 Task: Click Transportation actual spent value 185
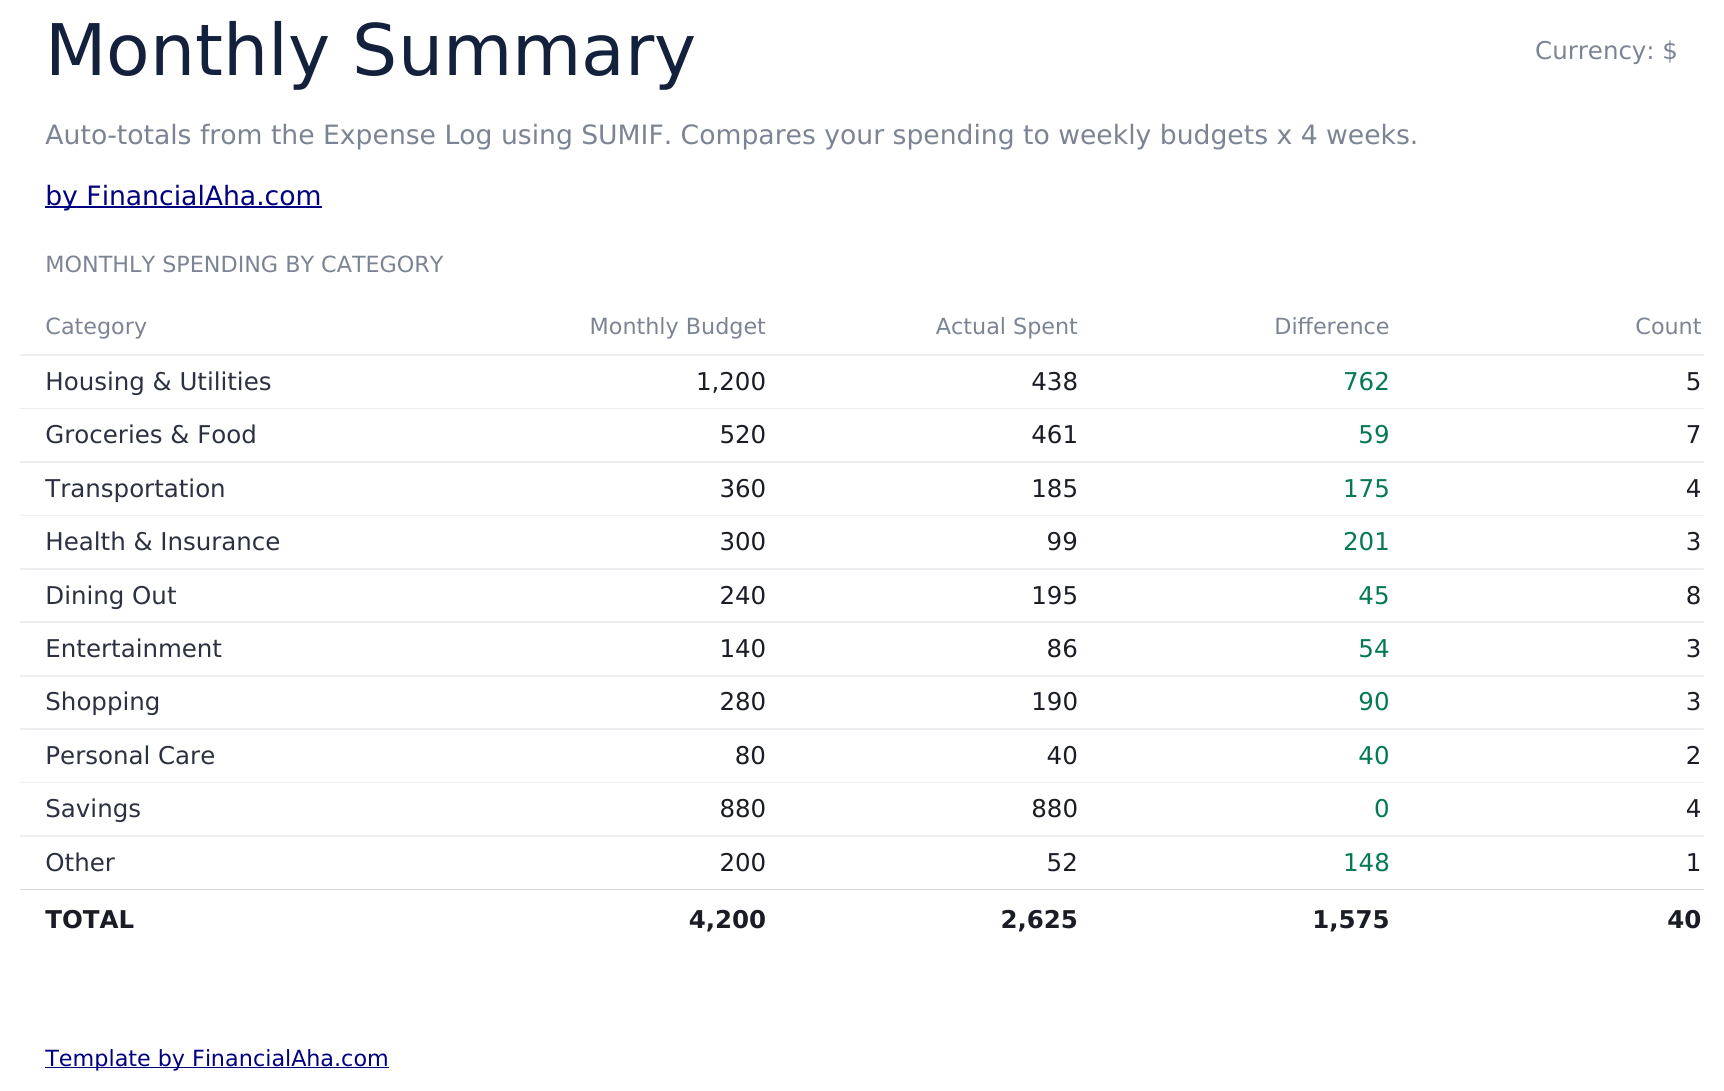[1054, 489]
